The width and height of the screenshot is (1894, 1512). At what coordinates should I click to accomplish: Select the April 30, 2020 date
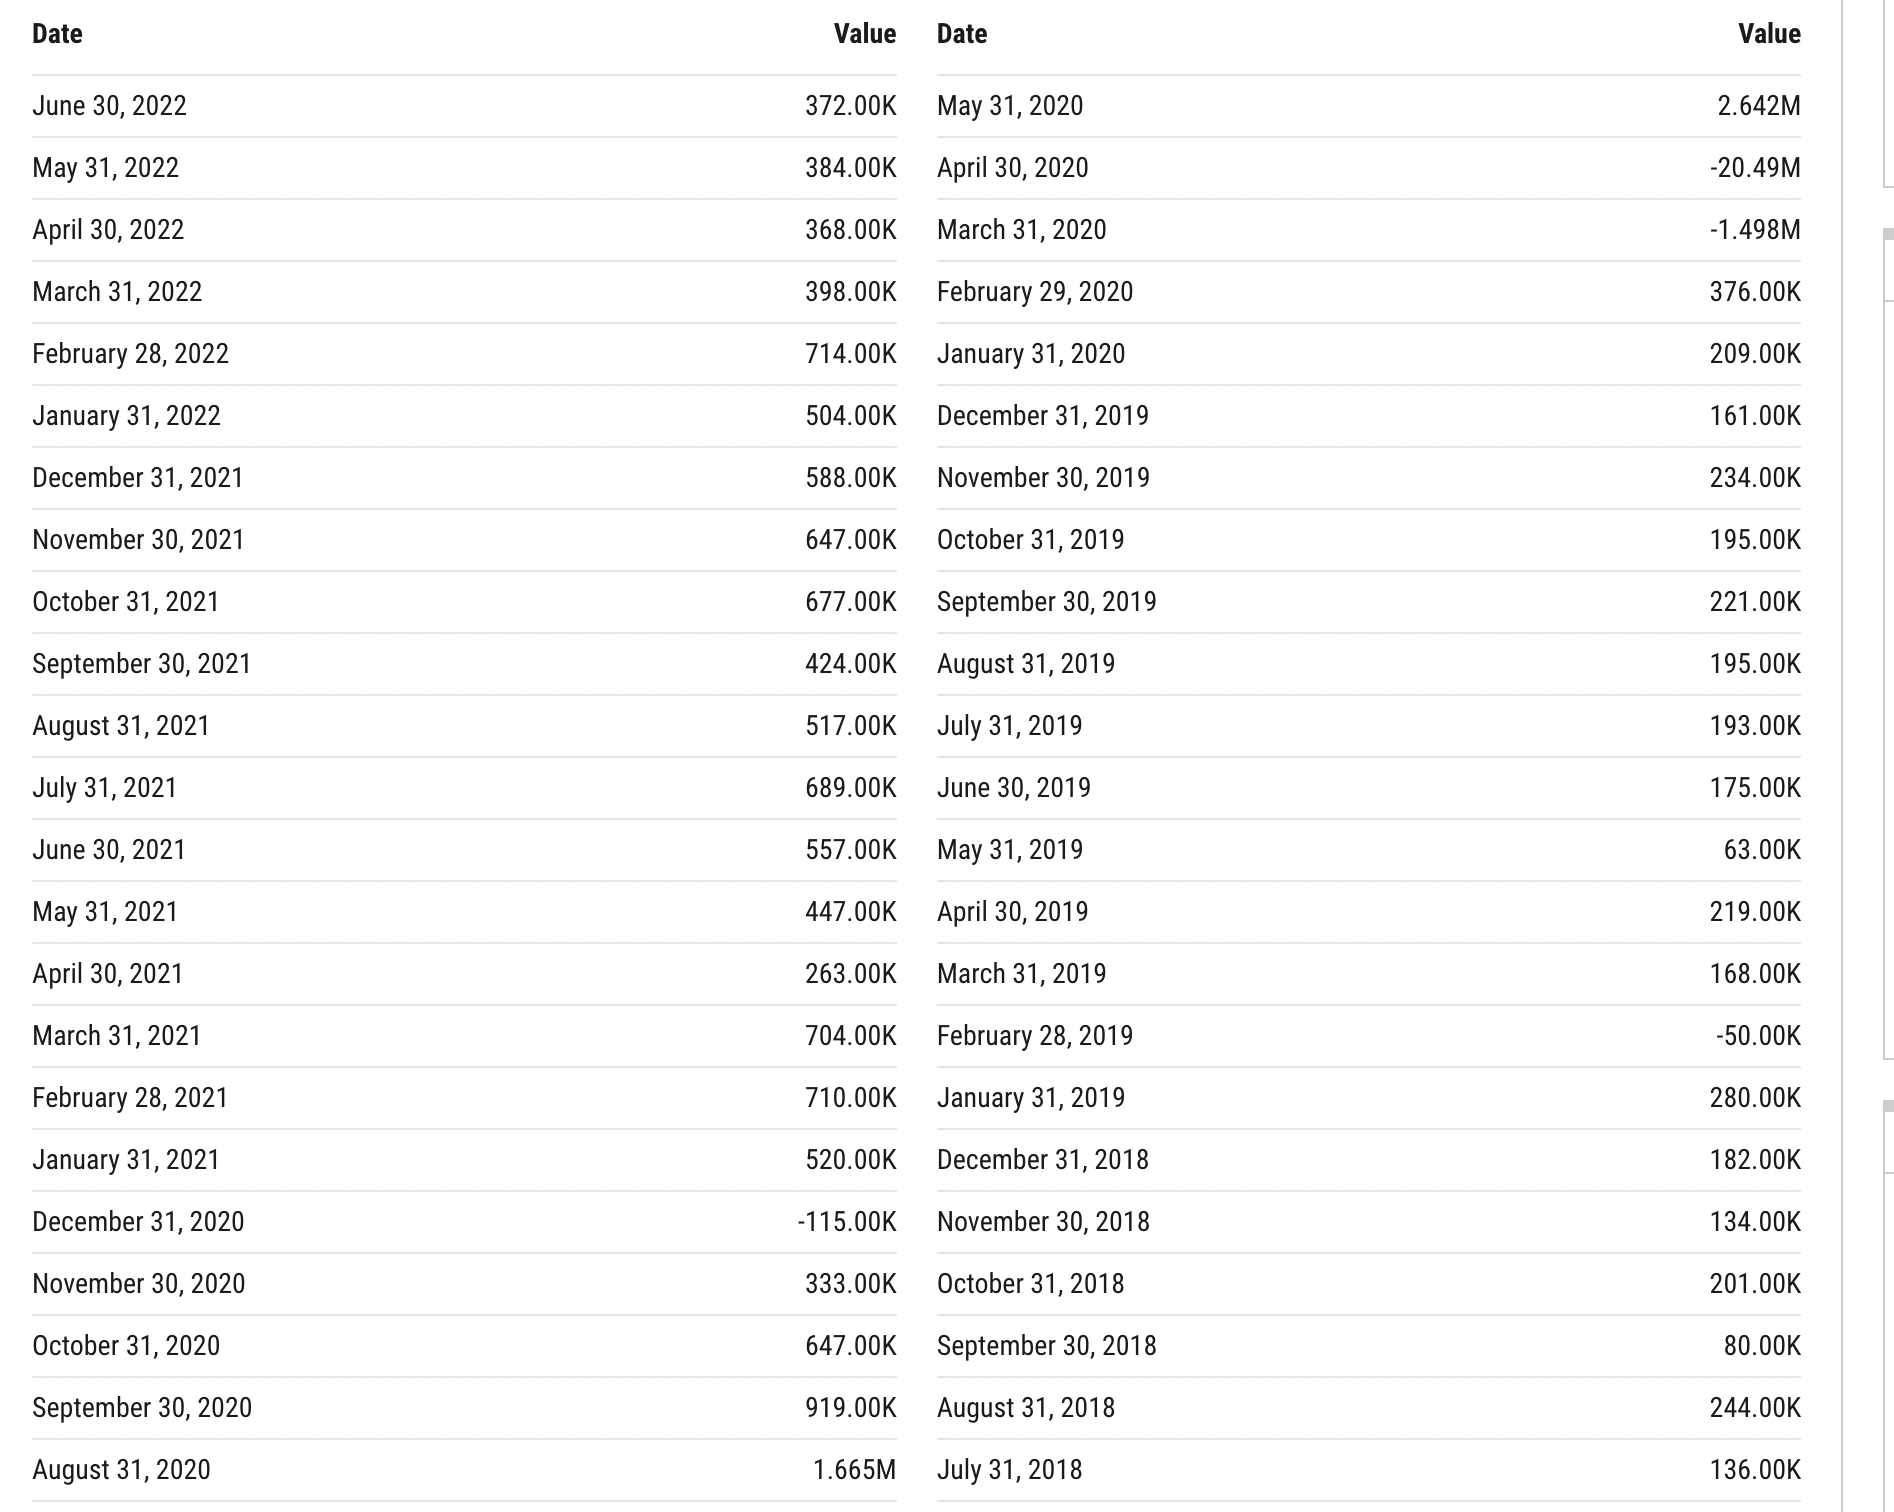tap(1012, 168)
